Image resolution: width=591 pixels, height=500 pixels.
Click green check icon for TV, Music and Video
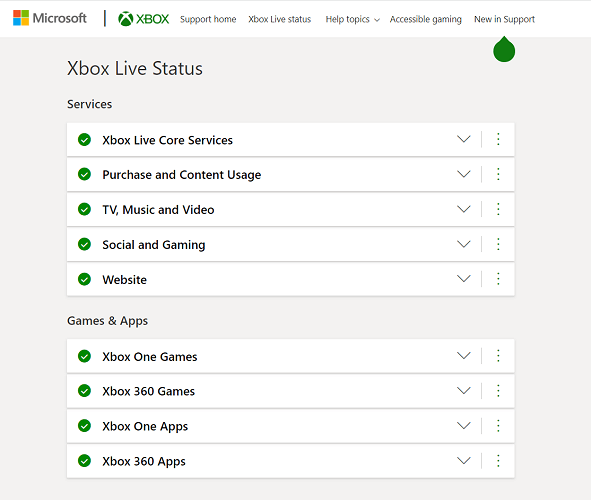click(x=84, y=209)
